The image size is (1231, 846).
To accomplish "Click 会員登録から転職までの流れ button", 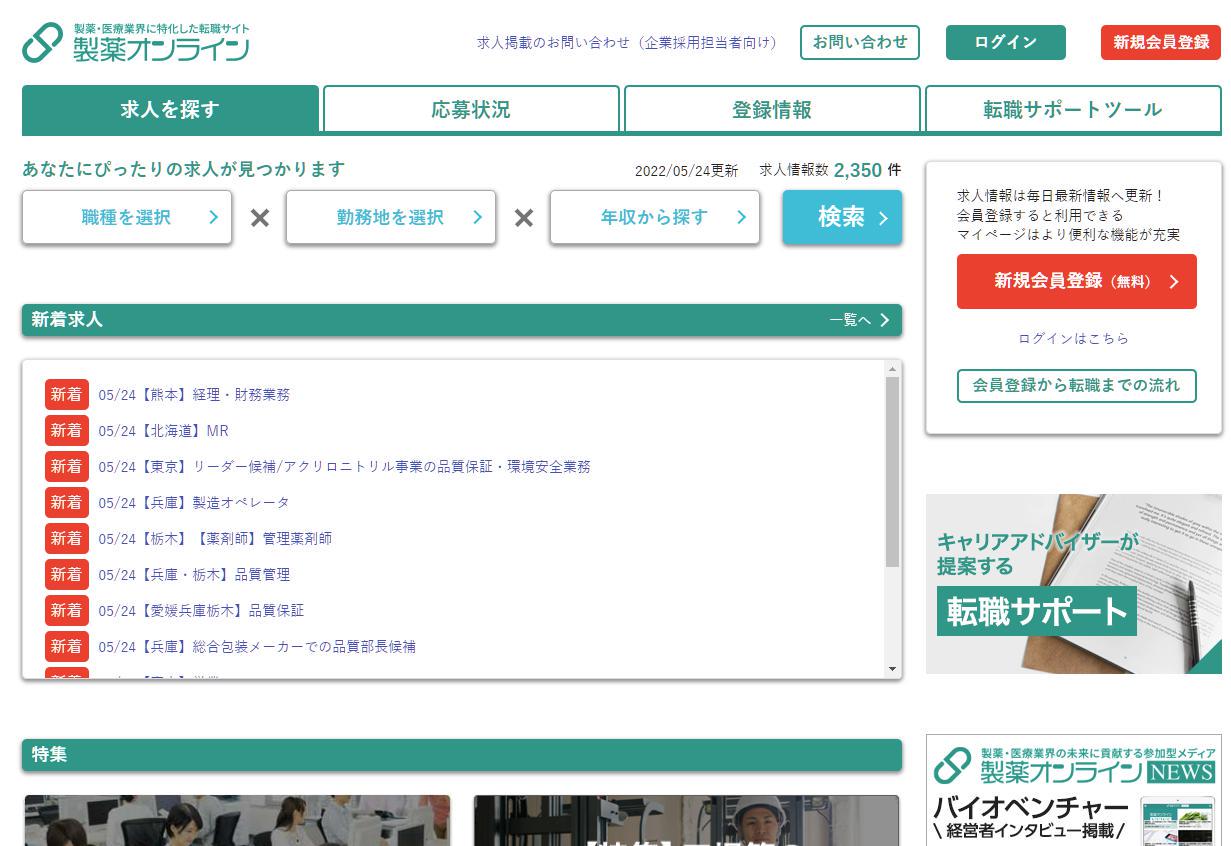I will click(x=1076, y=386).
